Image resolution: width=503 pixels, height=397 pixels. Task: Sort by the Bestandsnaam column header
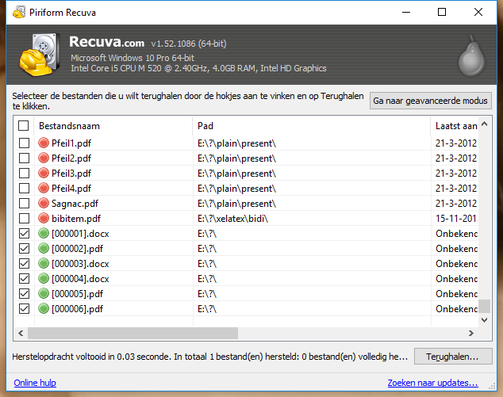pyautogui.click(x=114, y=126)
